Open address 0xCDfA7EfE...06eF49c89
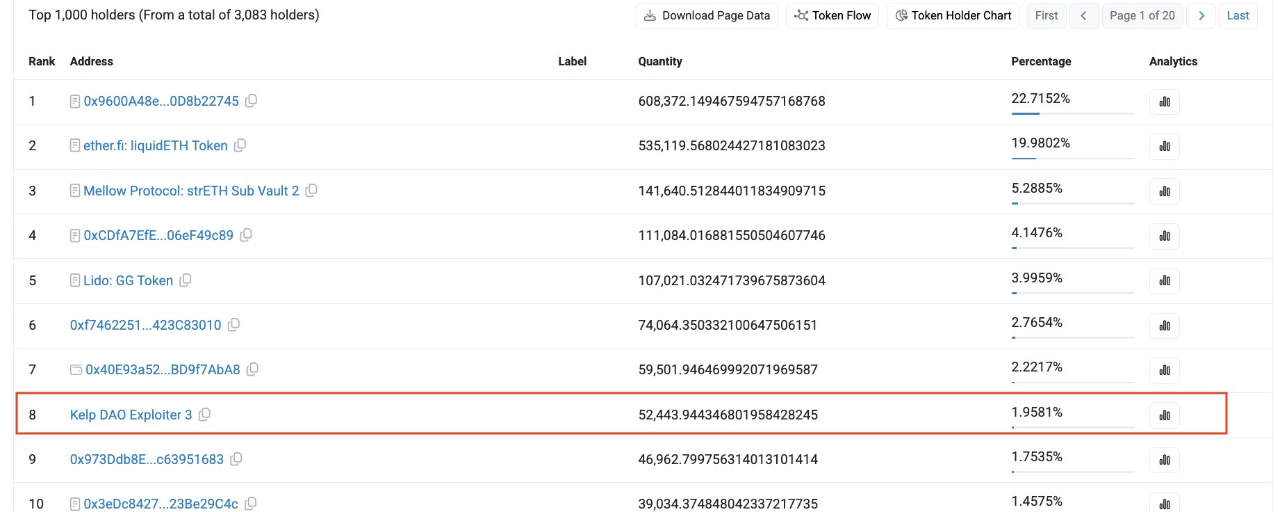Screen dimensions: 1280x512 click(x=158, y=236)
